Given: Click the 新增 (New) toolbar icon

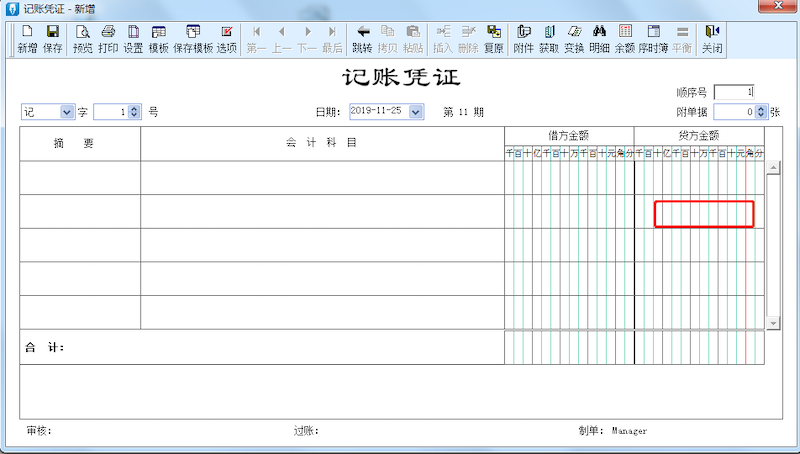Looking at the screenshot, I should coord(27,39).
